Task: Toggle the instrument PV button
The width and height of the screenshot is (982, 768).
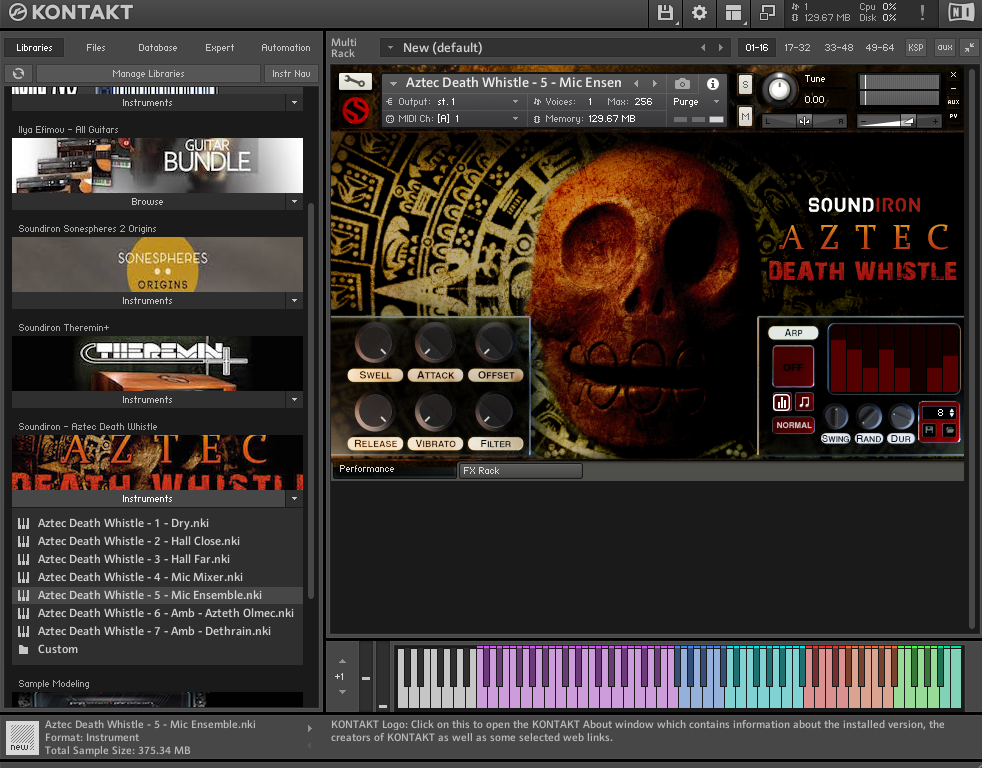Action: tap(953, 116)
